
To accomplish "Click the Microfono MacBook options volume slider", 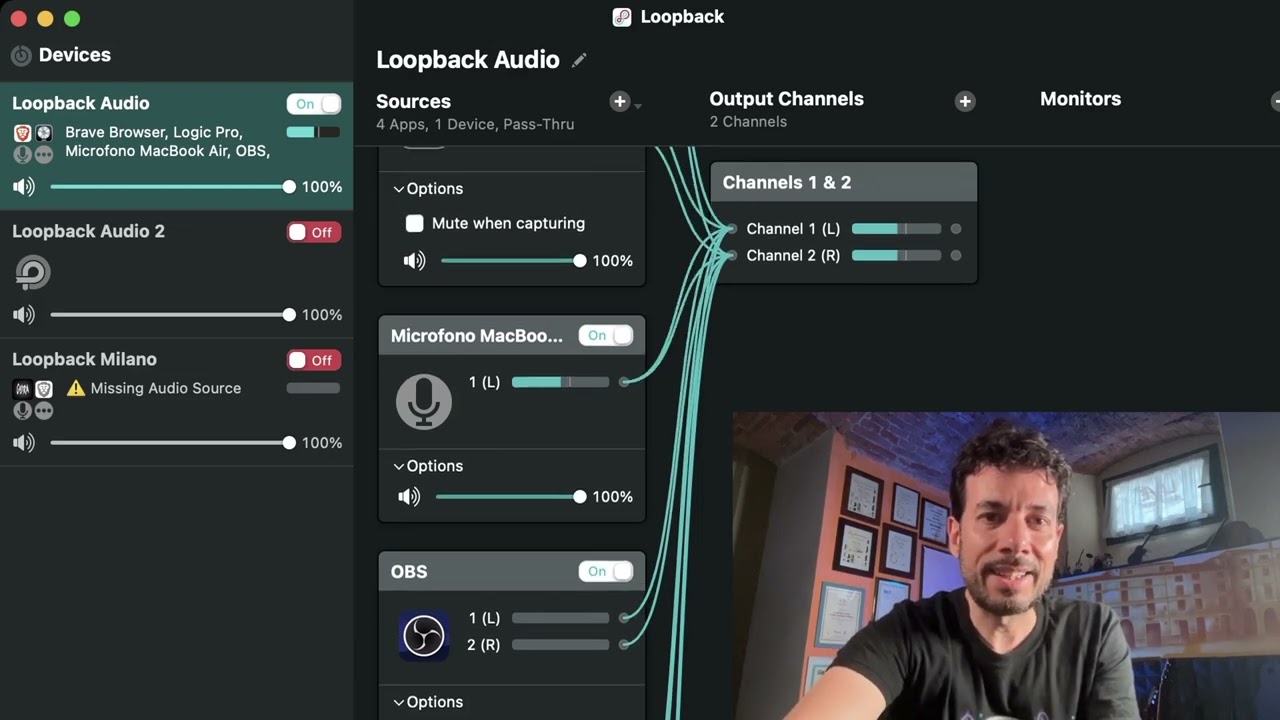I will click(x=509, y=497).
